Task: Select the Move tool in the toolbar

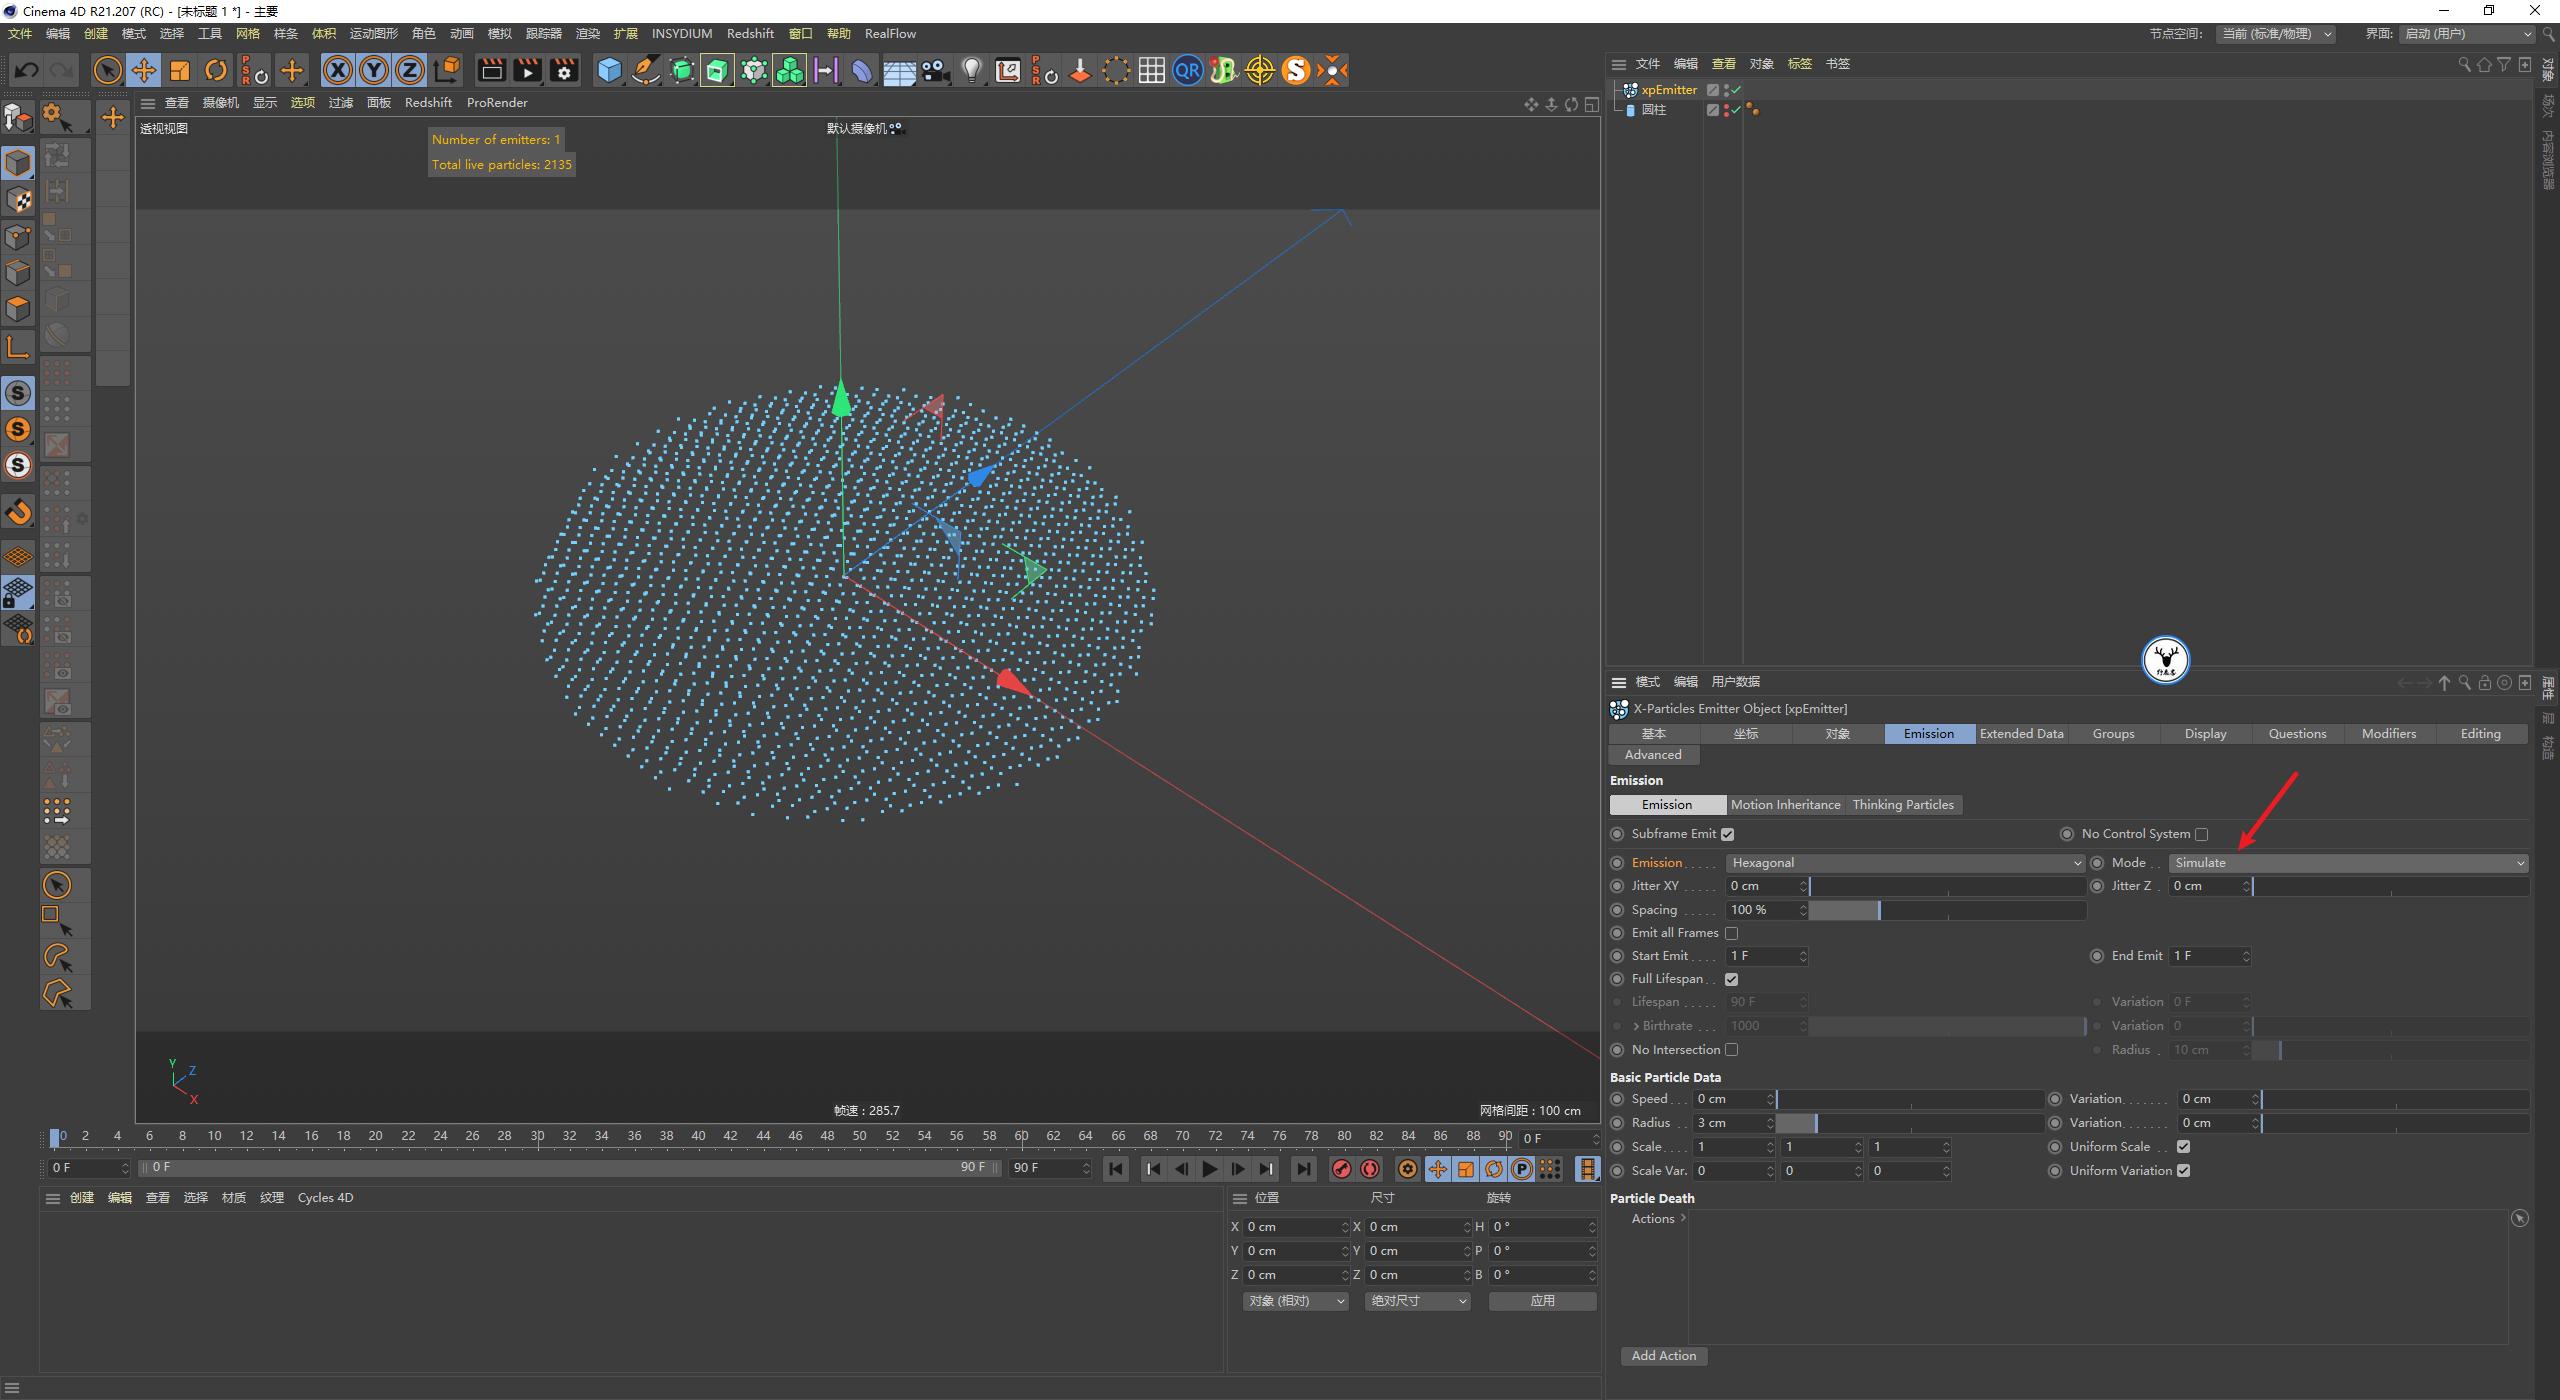Action: 144,70
